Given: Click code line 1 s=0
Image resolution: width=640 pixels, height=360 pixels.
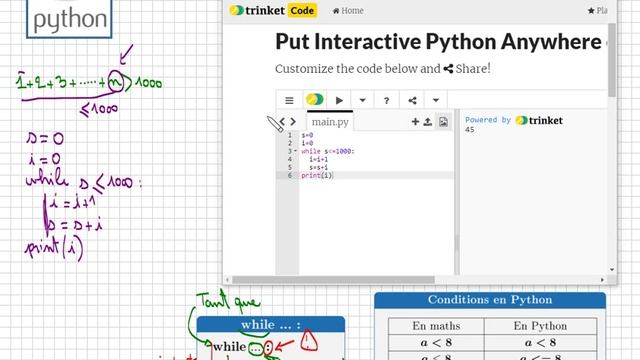Looking at the screenshot, I should pyautogui.click(x=307, y=135).
